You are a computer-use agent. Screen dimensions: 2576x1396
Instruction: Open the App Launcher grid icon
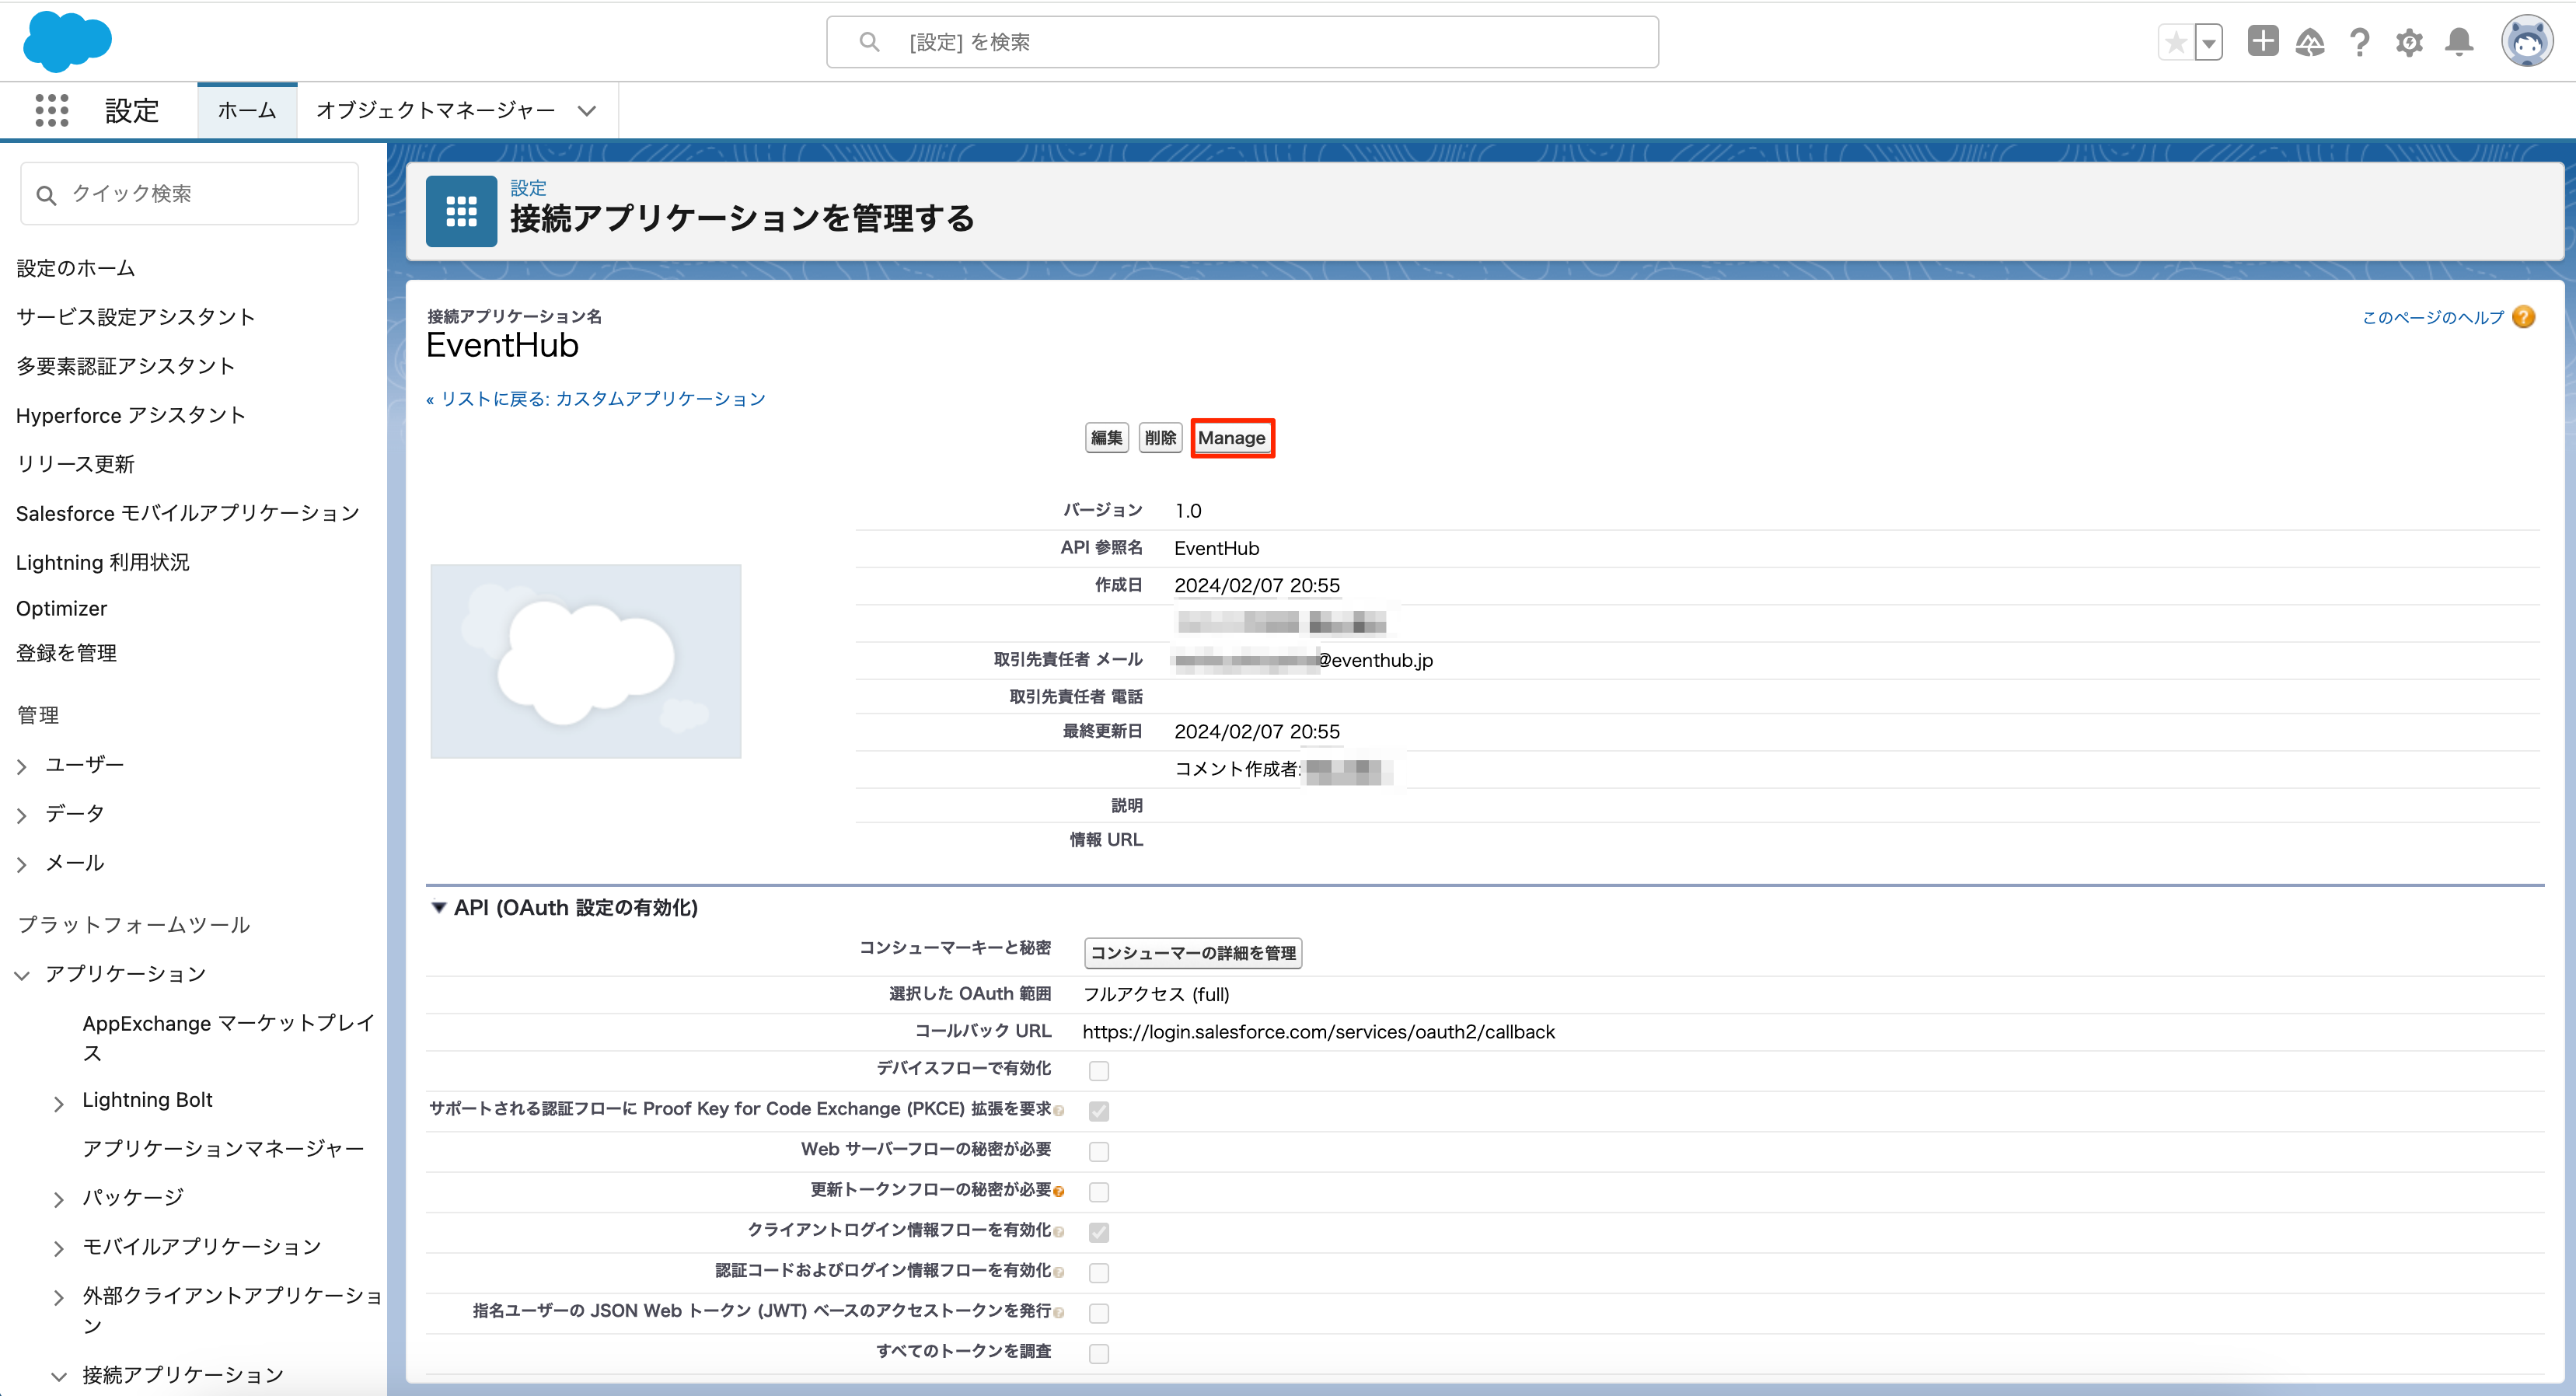point(52,110)
